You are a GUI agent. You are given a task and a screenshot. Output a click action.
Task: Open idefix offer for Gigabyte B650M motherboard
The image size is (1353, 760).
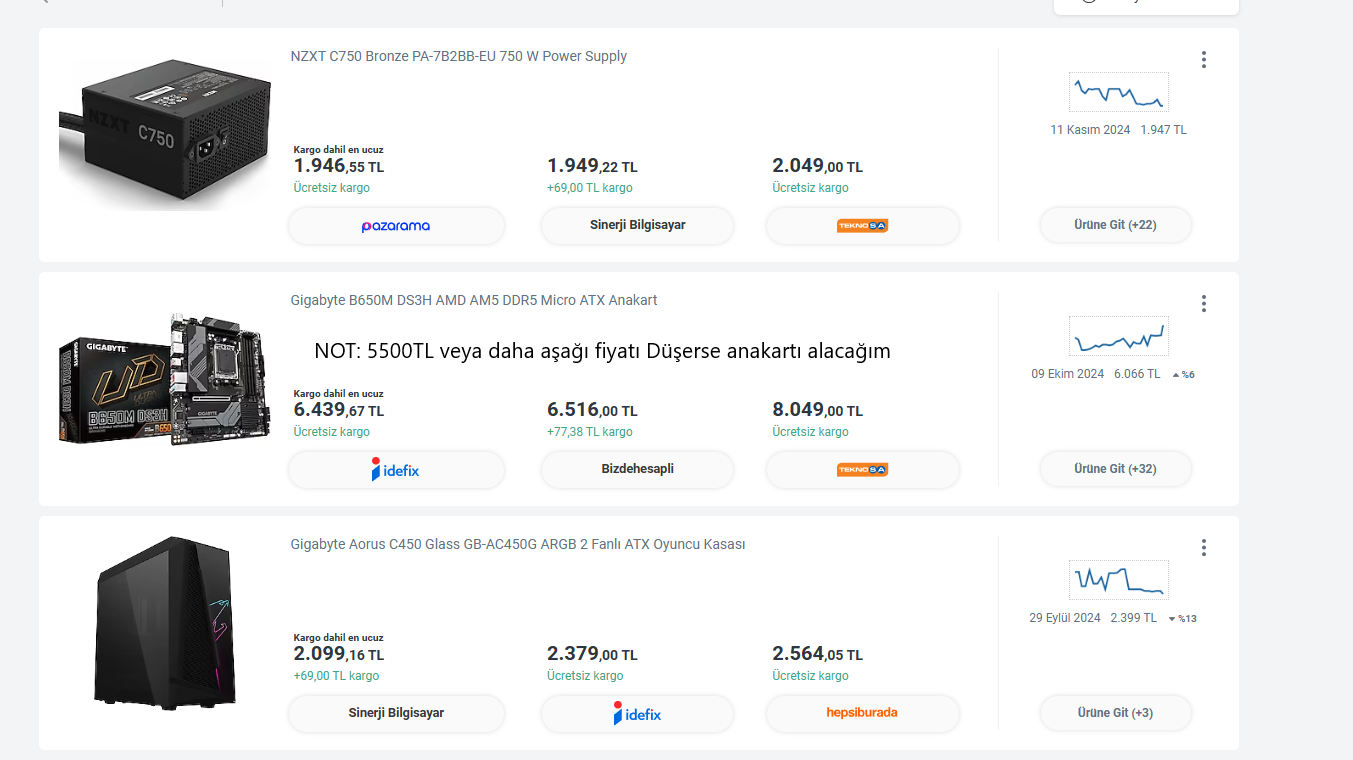coord(396,470)
